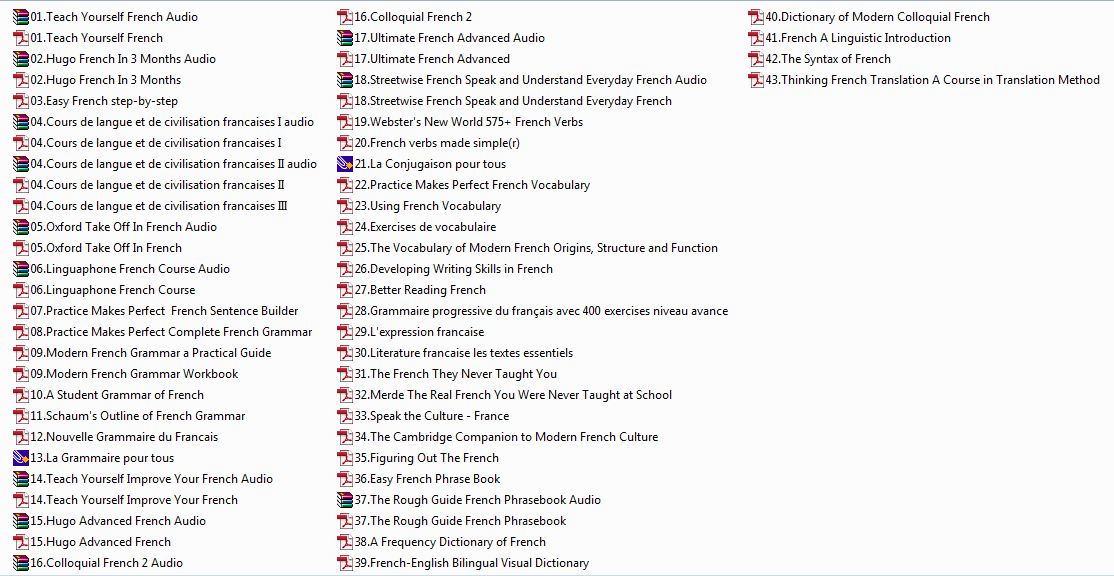Click the PDF icon for French-English Bilingual Visual Dictionary

pos(346,563)
